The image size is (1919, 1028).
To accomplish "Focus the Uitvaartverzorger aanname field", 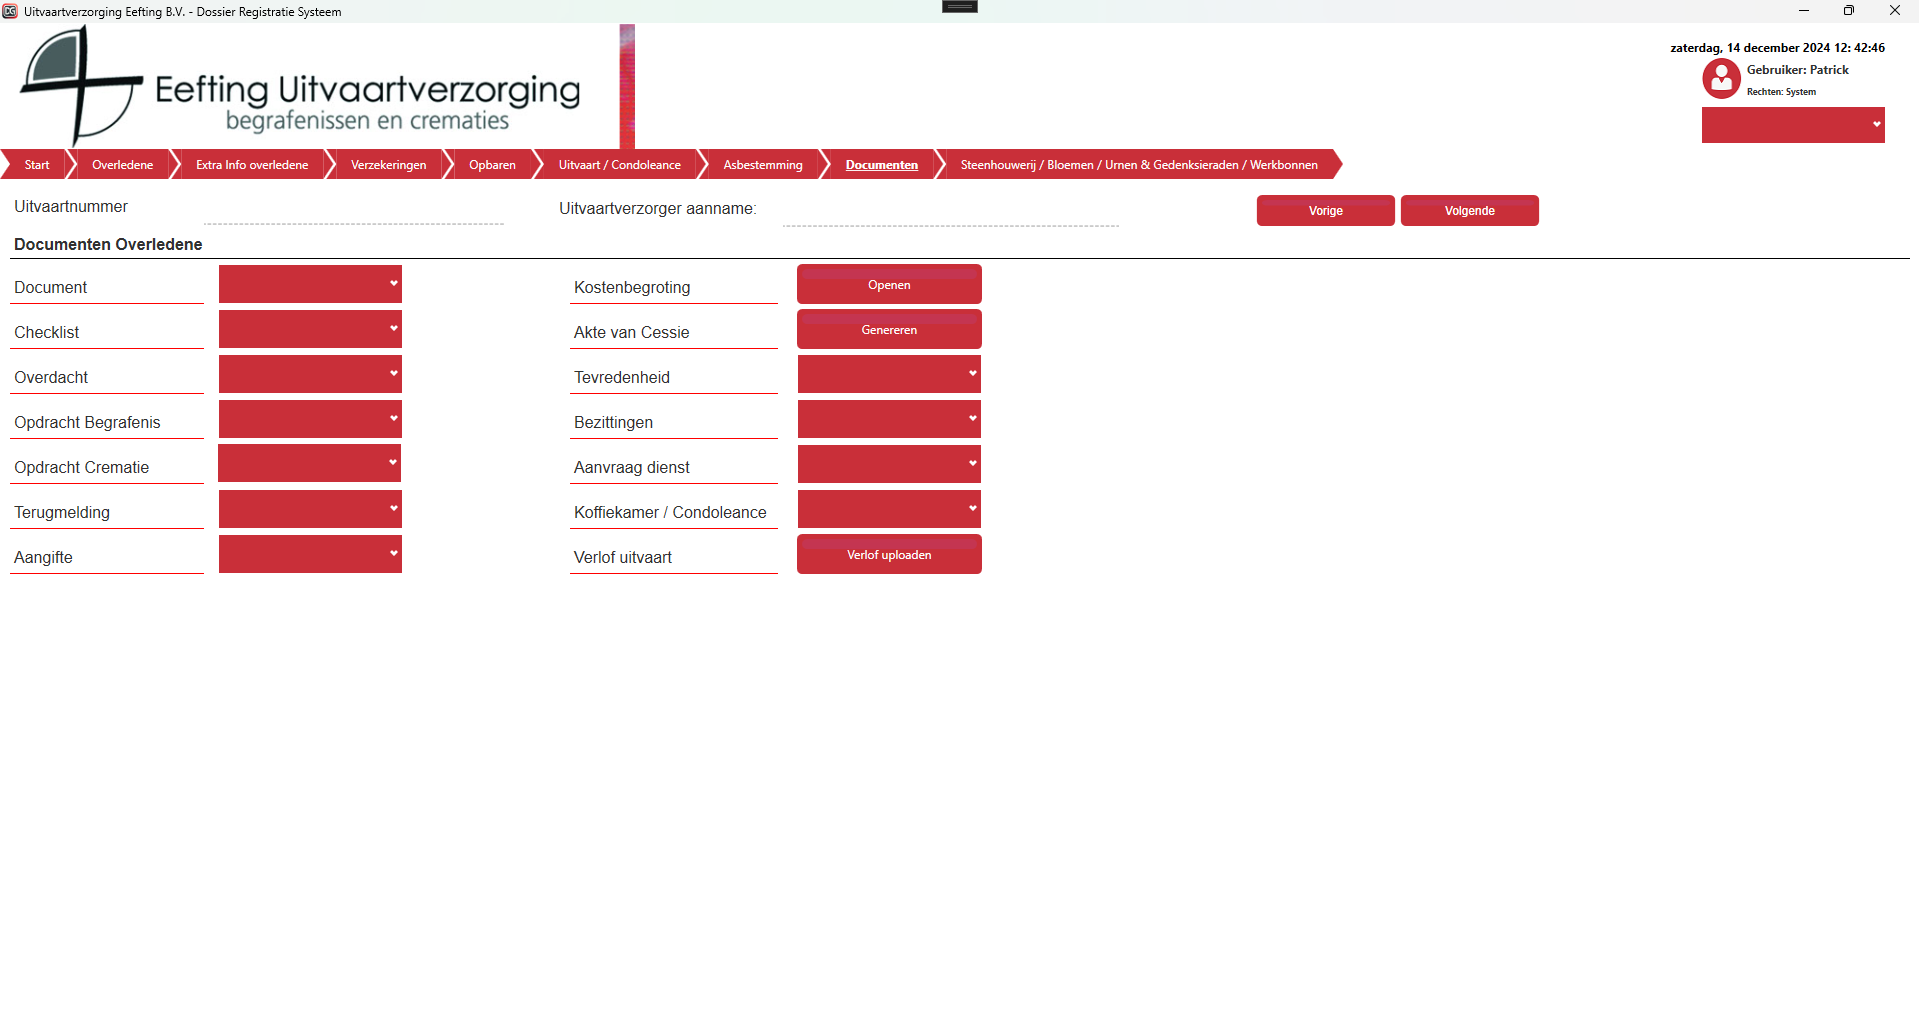I will click(950, 213).
